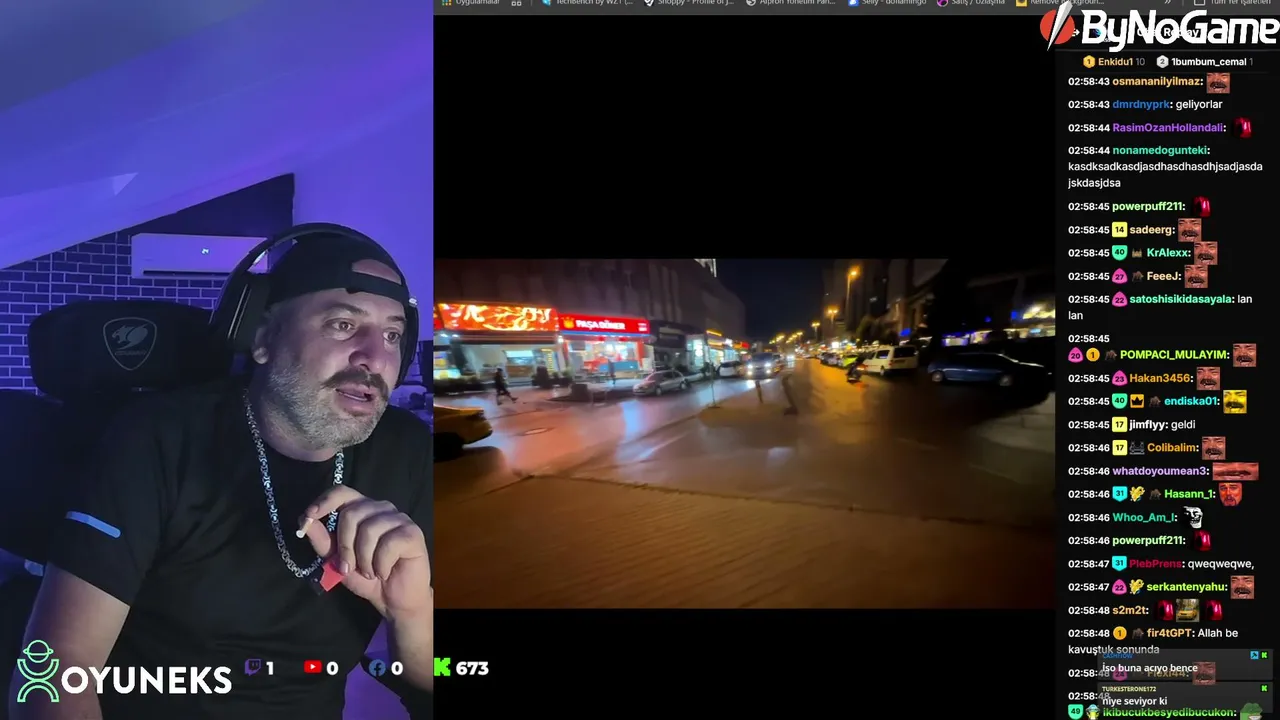Open the 'Shoppy - Profile' bookmark
The height and width of the screenshot is (720, 1280).
tap(689, 3)
